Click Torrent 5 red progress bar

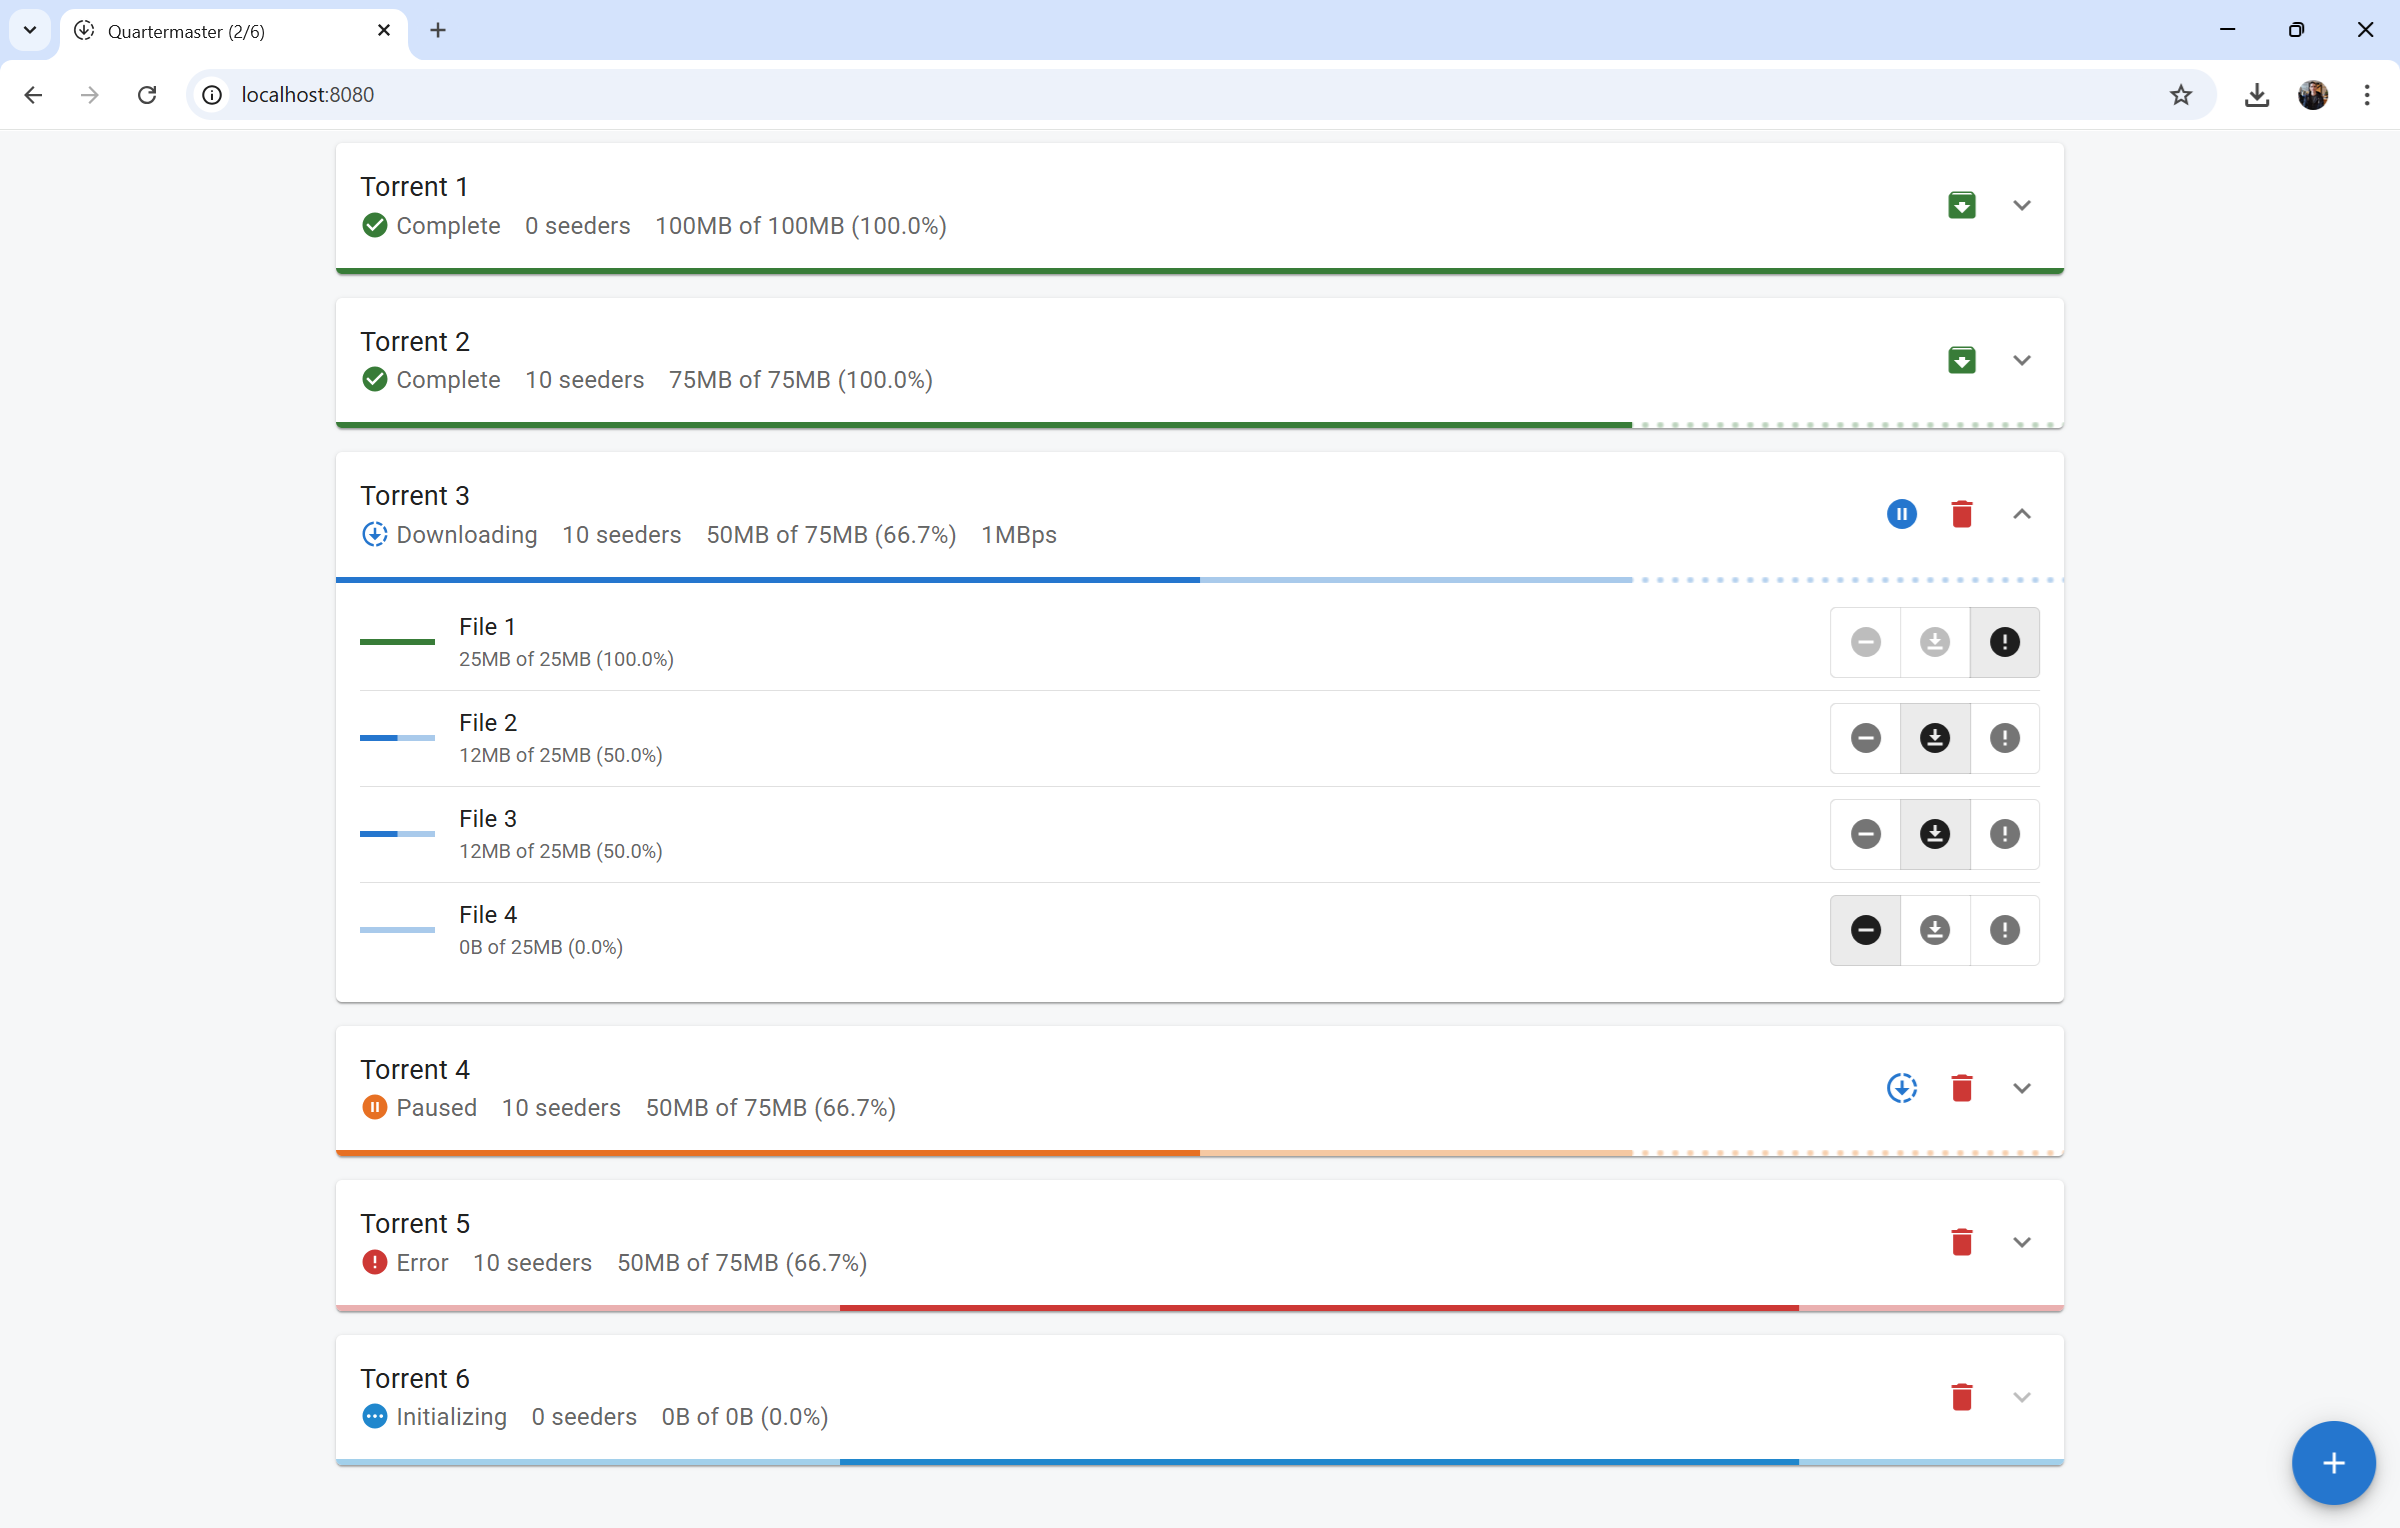pyautogui.click(x=1199, y=1308)
